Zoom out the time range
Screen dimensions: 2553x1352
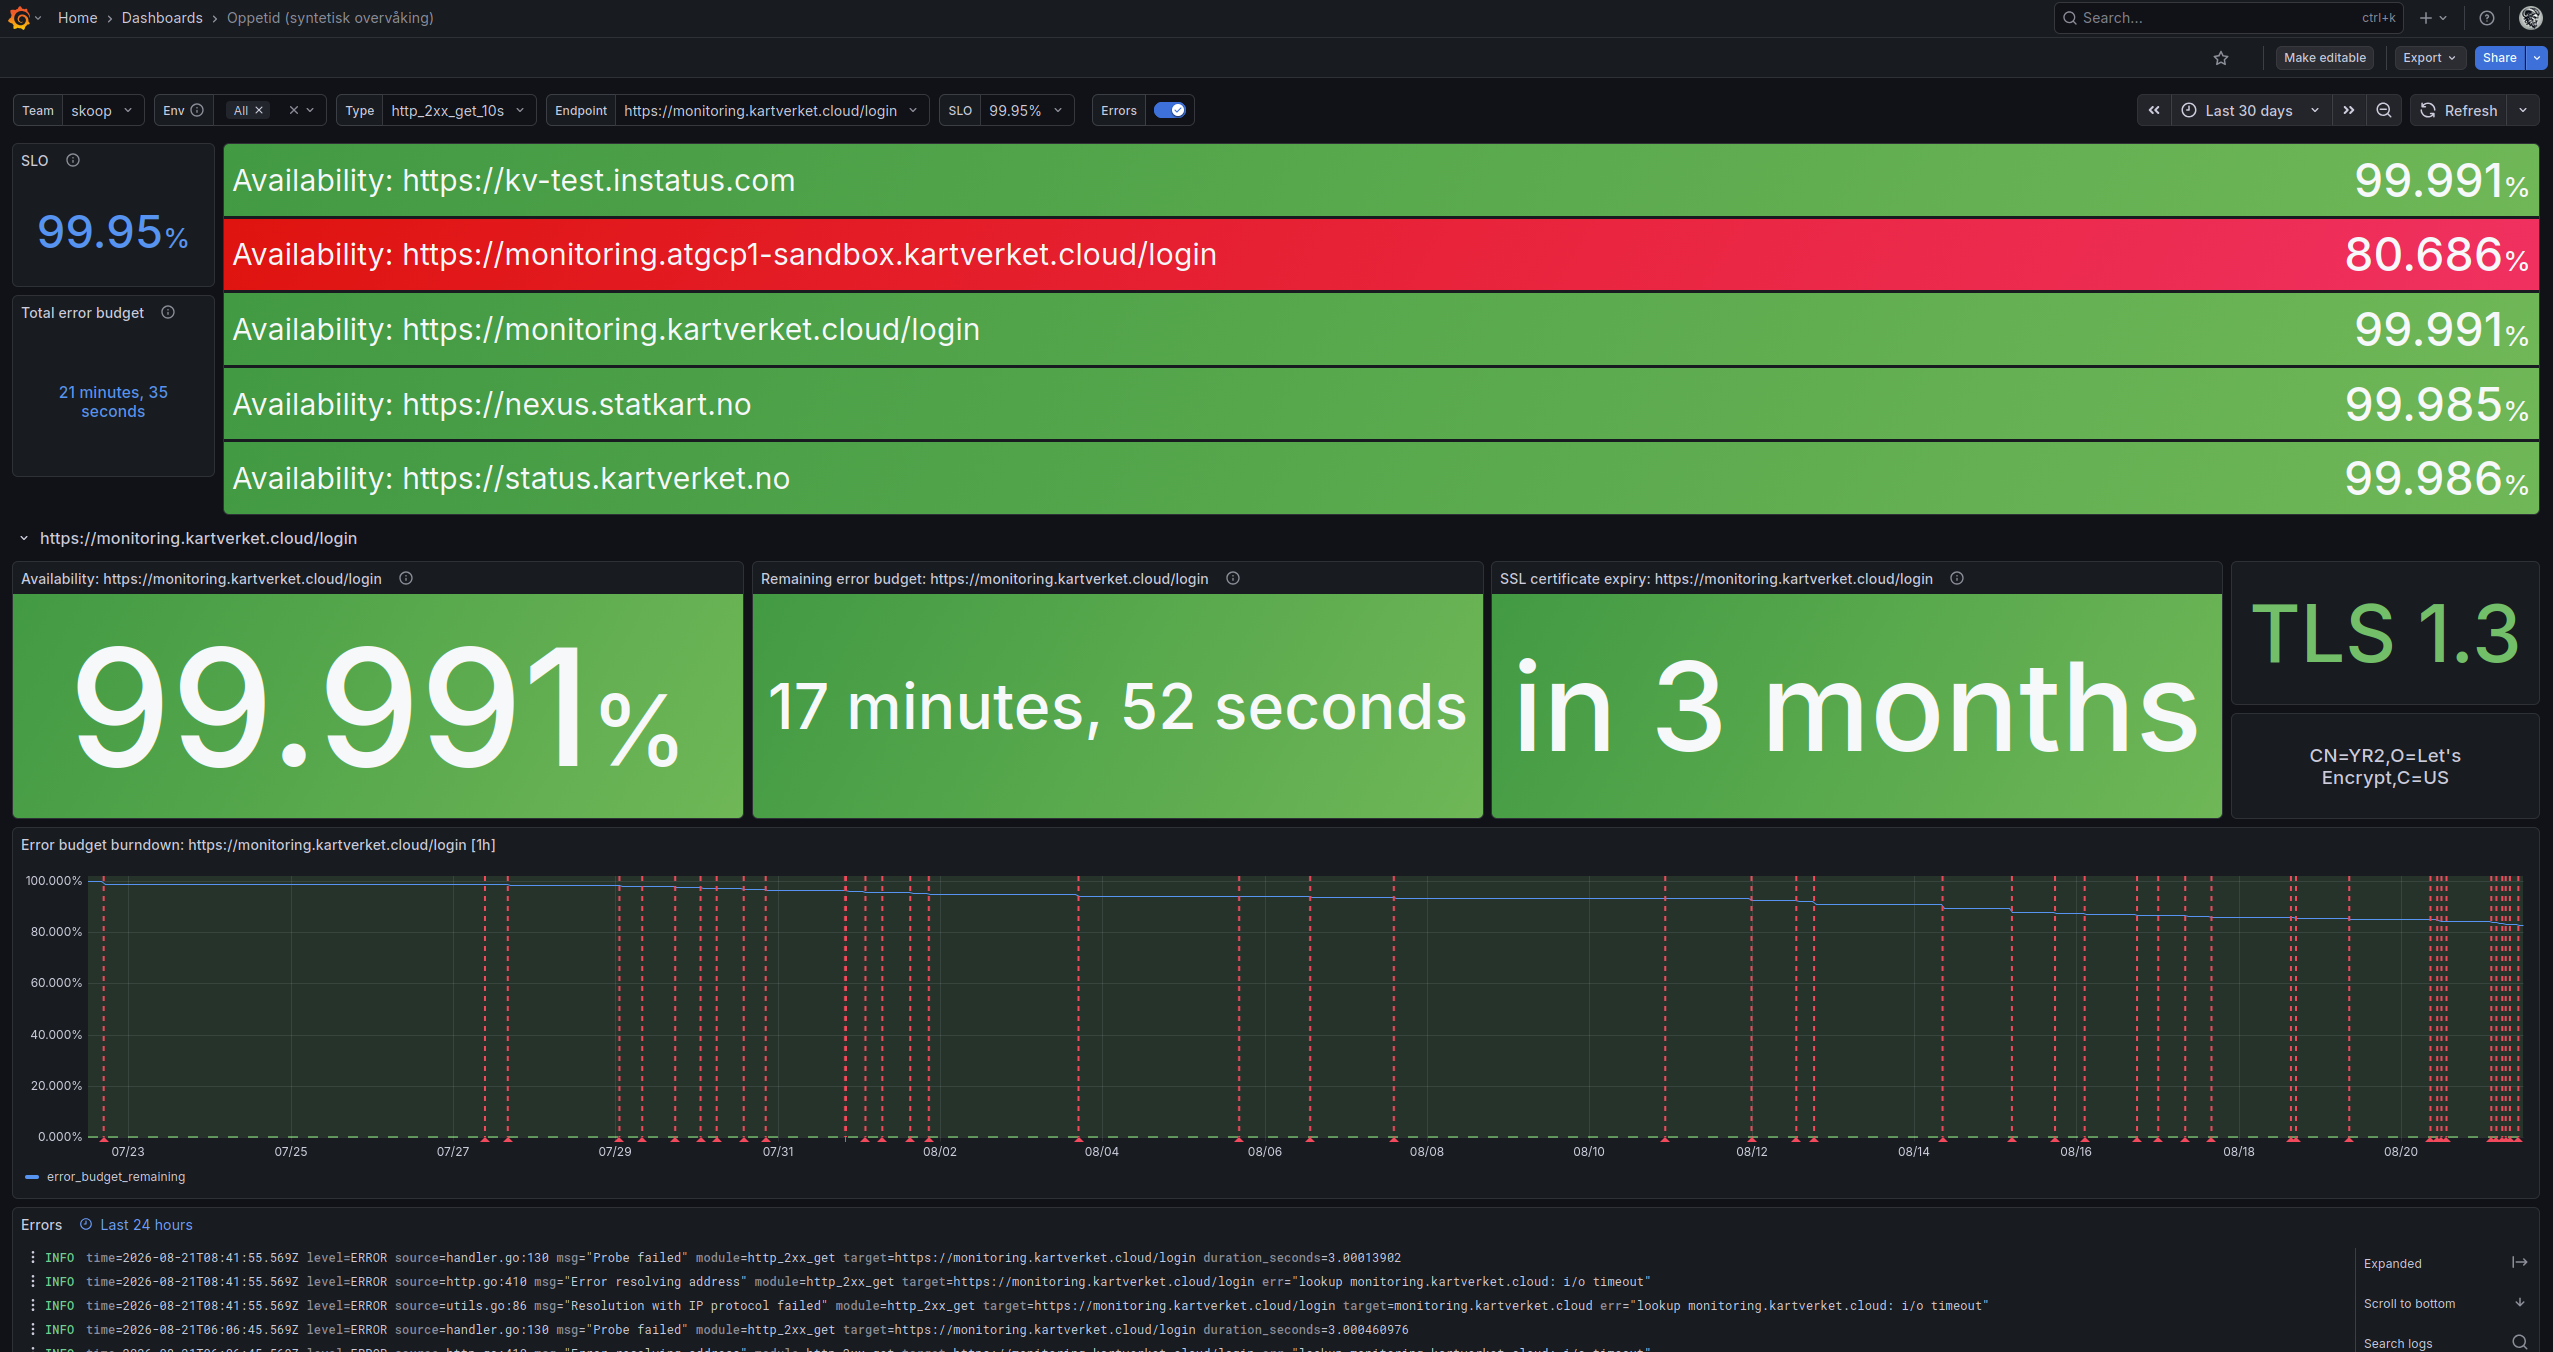click(x=2384, y=111)
